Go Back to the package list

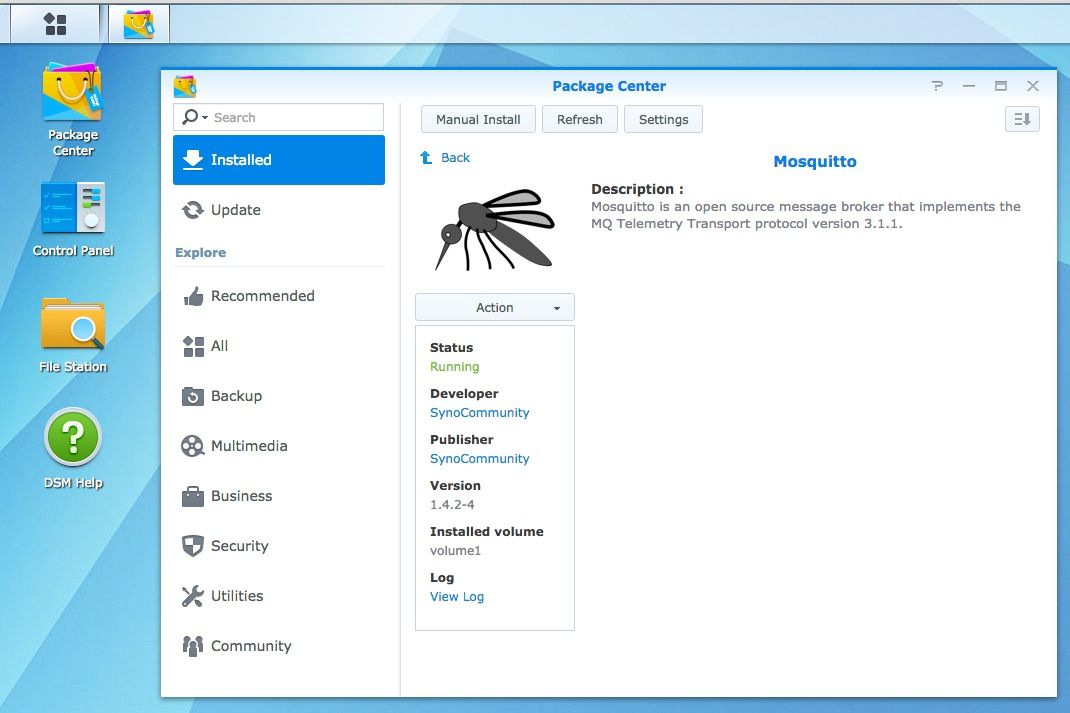[455, 158]
